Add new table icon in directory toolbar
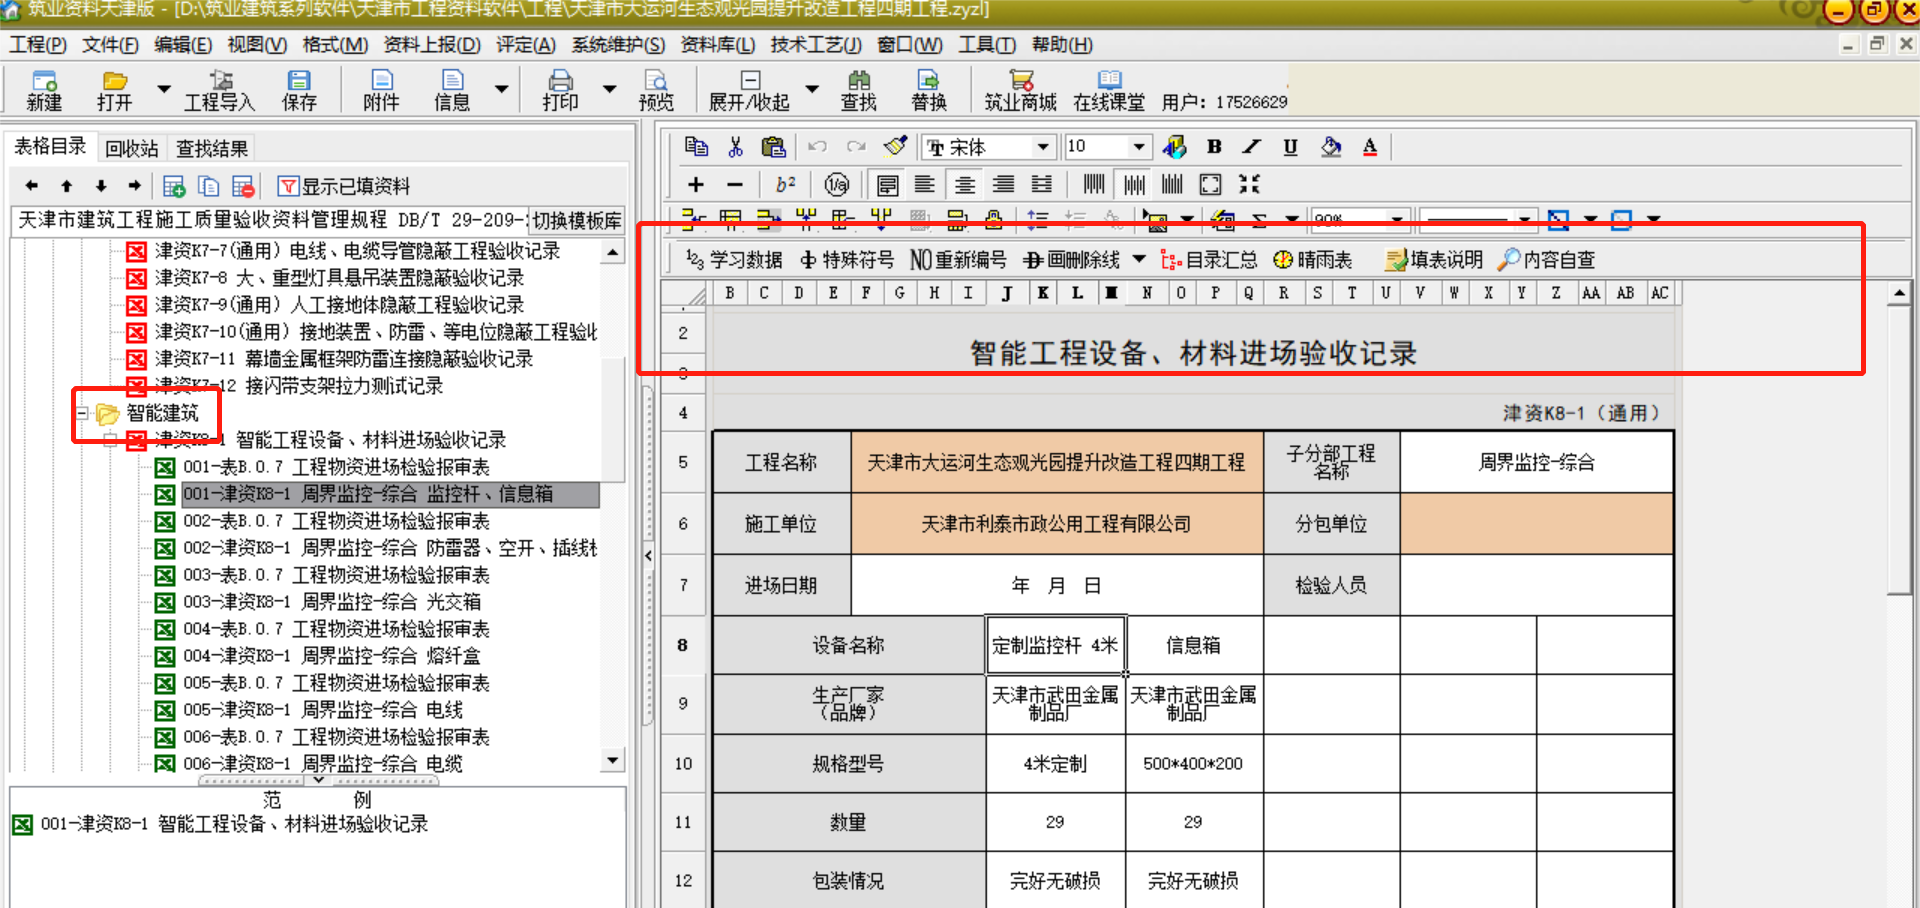 click(x=174, y=186)
